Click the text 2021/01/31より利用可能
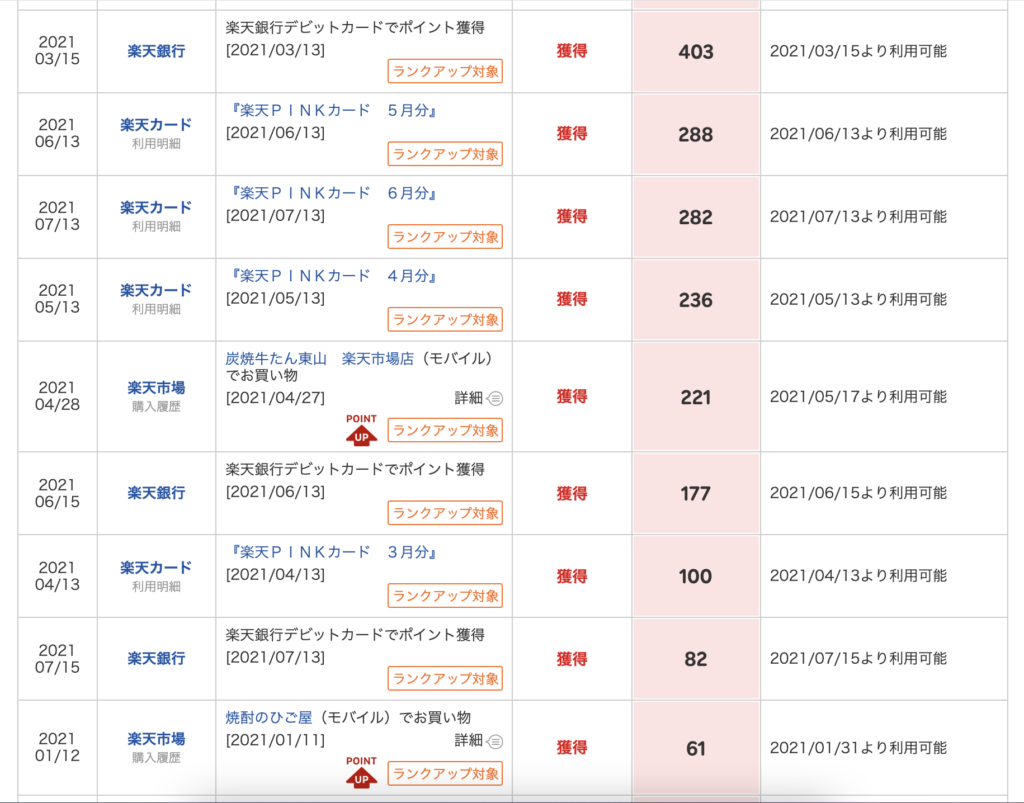1024x803 pixels. [x=858, y=748]
